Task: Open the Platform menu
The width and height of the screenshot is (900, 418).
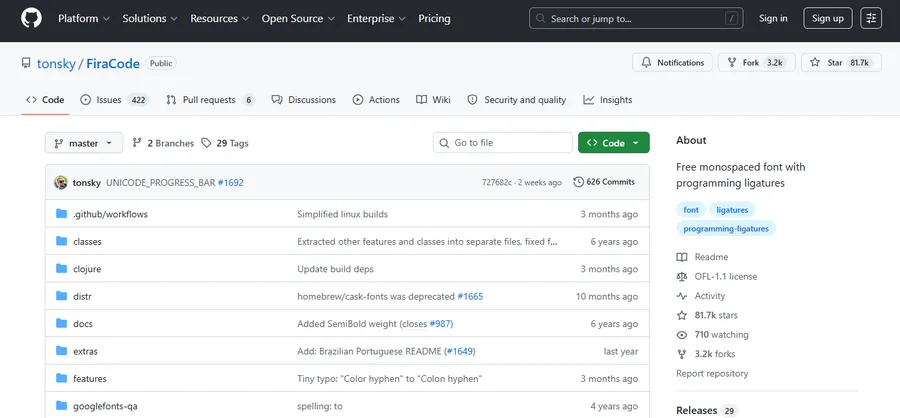Action: pos(84,18)
